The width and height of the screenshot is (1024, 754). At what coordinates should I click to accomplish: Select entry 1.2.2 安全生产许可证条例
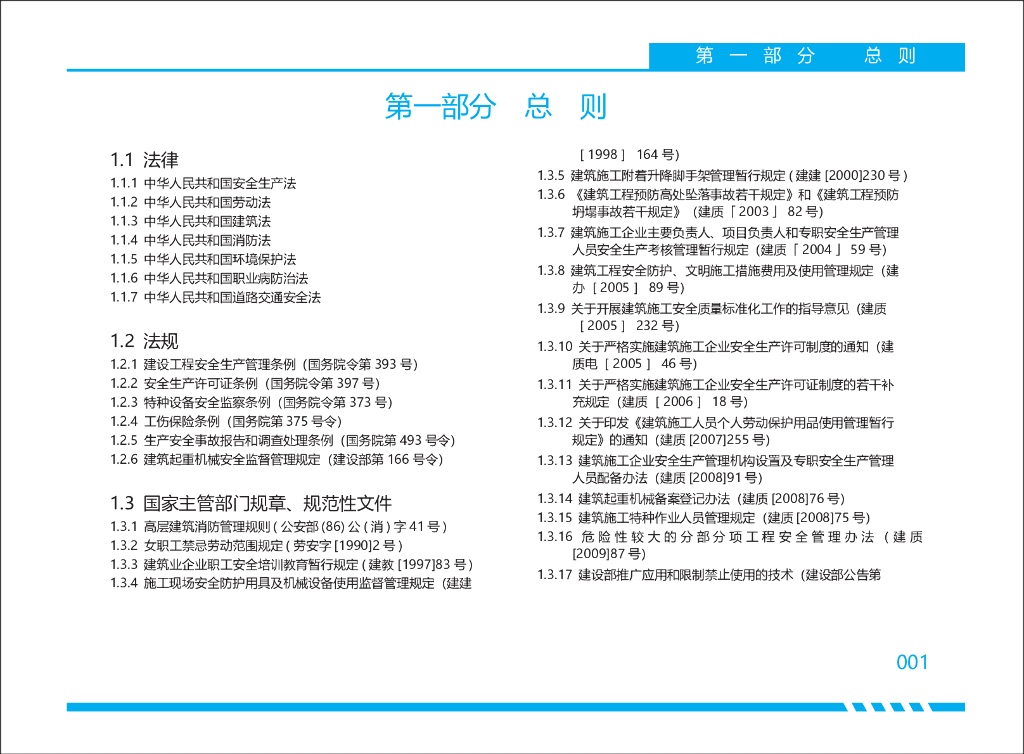tap(244, 384)
